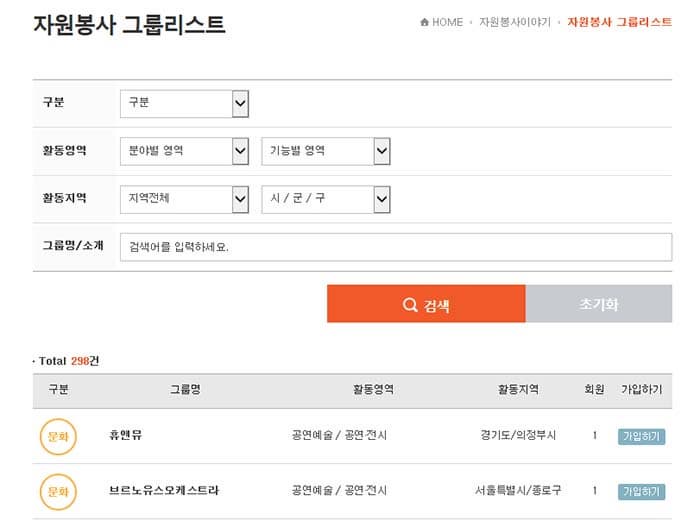
Task: Click the 문화 badge in 휴앤뮤 row
Action: pos(58,436)
